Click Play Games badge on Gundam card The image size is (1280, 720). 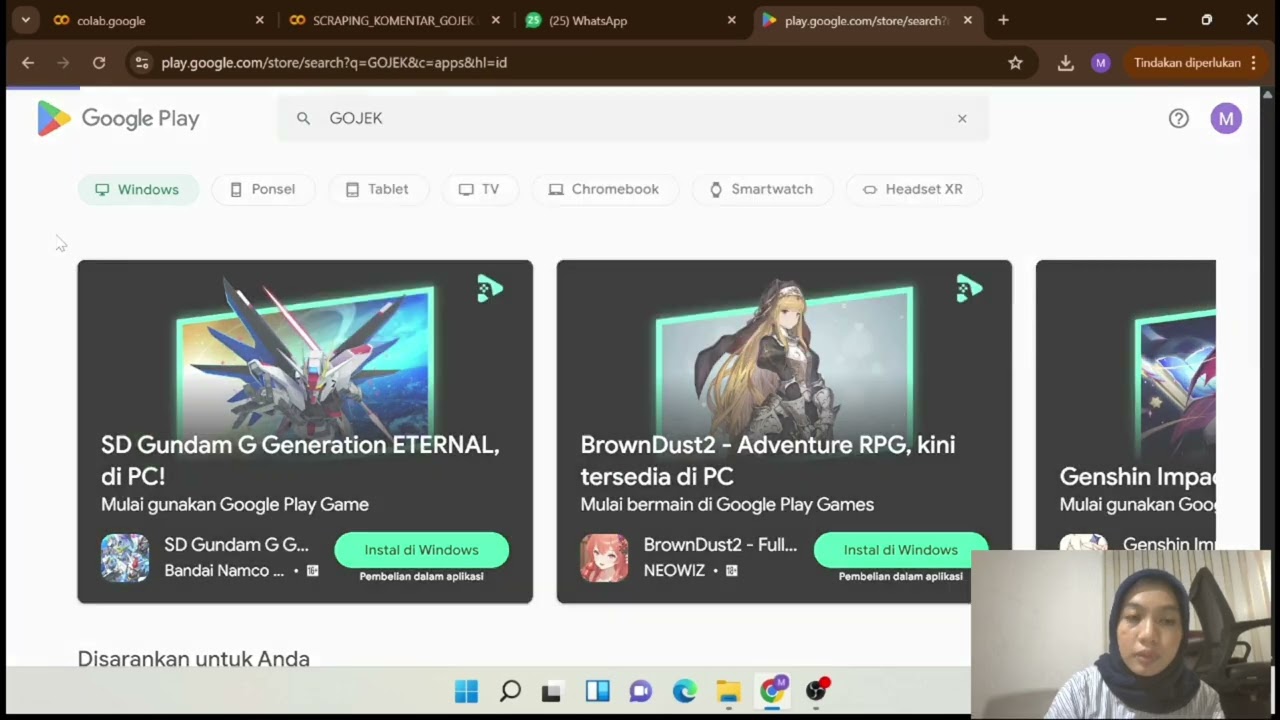pyautogui.click(x=489, y=289)
